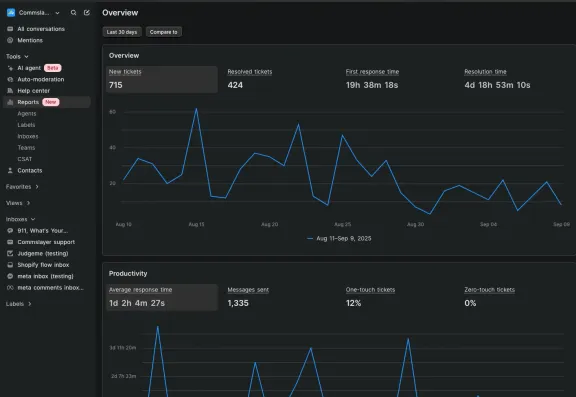Click the Beta badge next to AI agent
Viewport: 576px width, 397px height.
pyautogui.click(x=53, y=68)
